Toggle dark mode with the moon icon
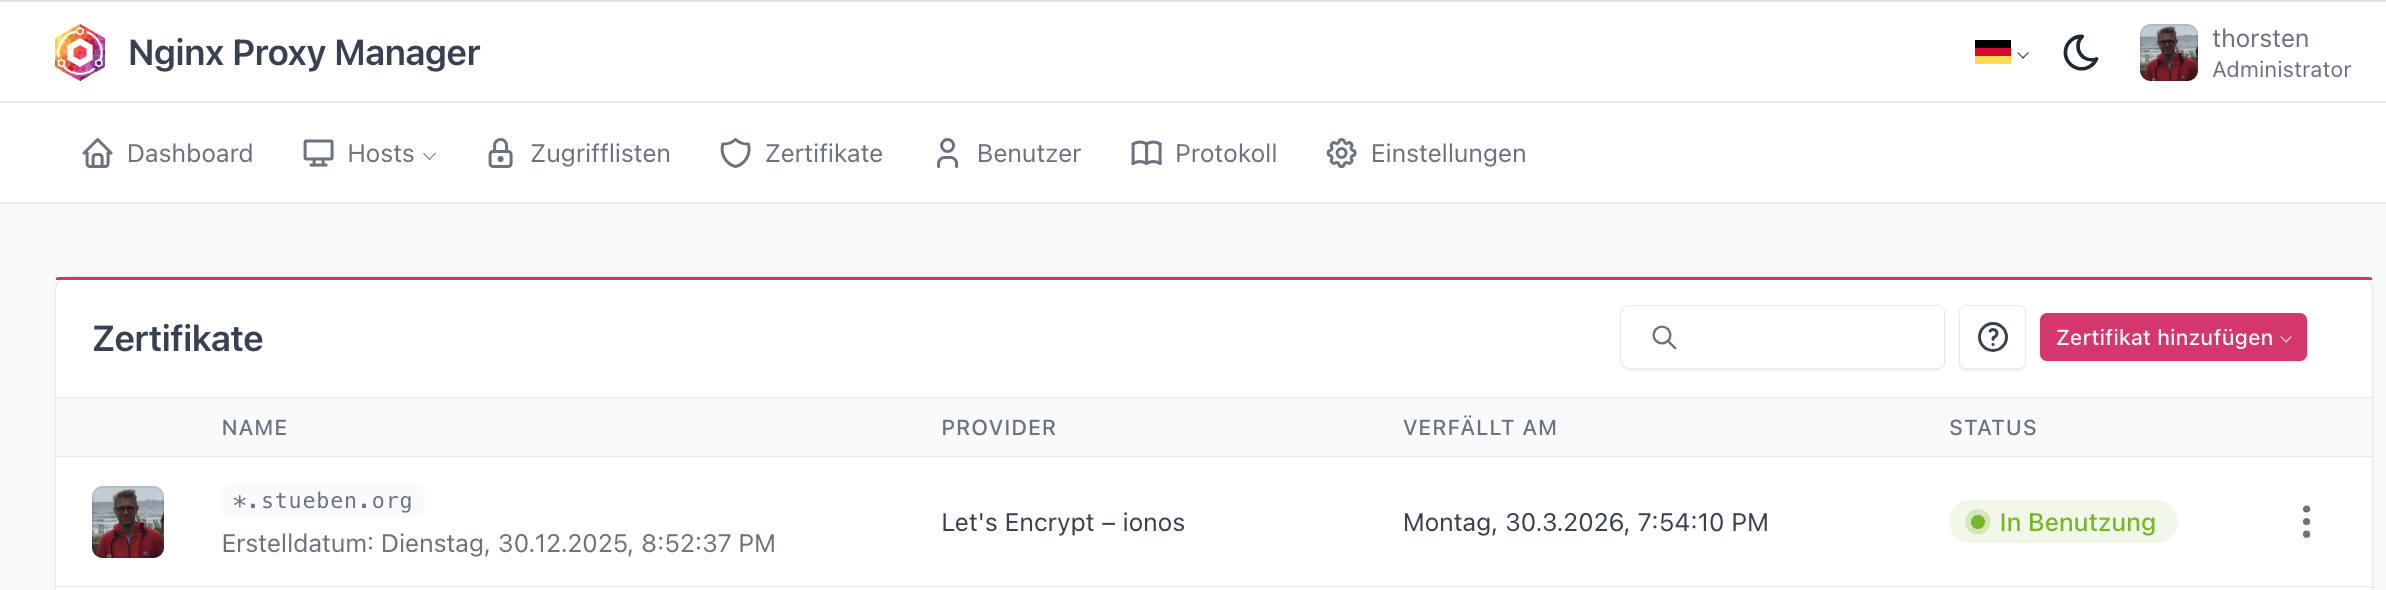The height and width of the screenshot is (590, 2386). tap(2080, 53)
